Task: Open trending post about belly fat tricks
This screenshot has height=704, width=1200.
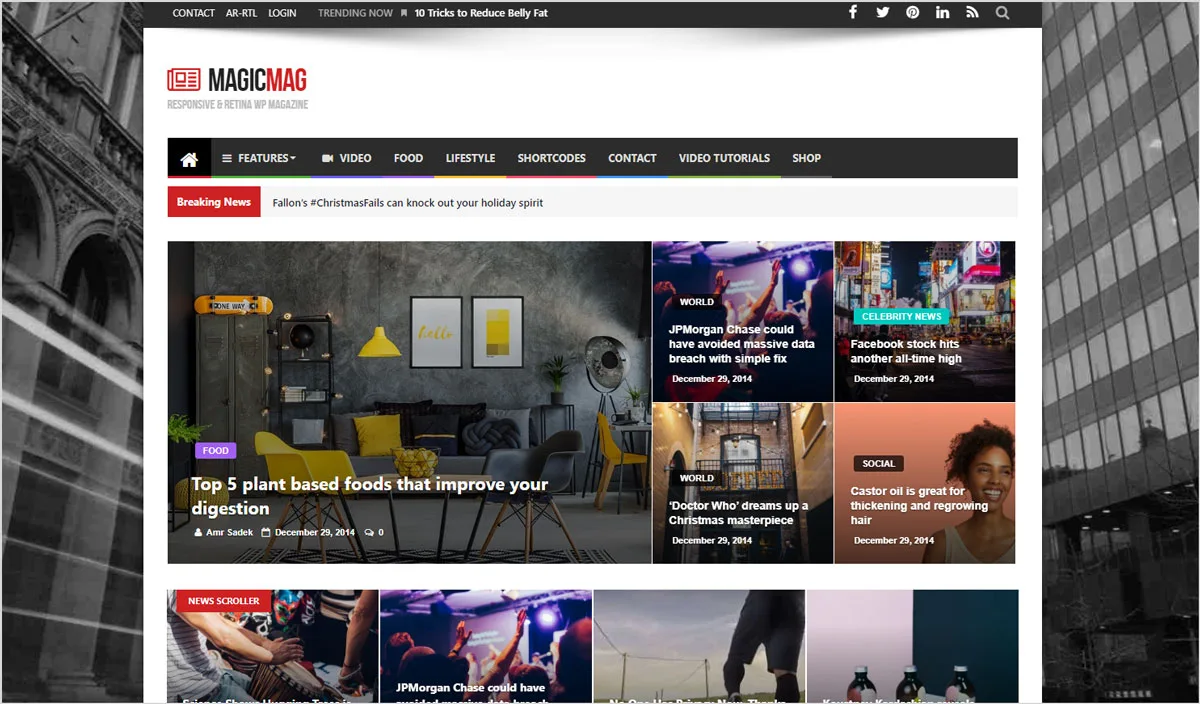Action: (481, 13)
